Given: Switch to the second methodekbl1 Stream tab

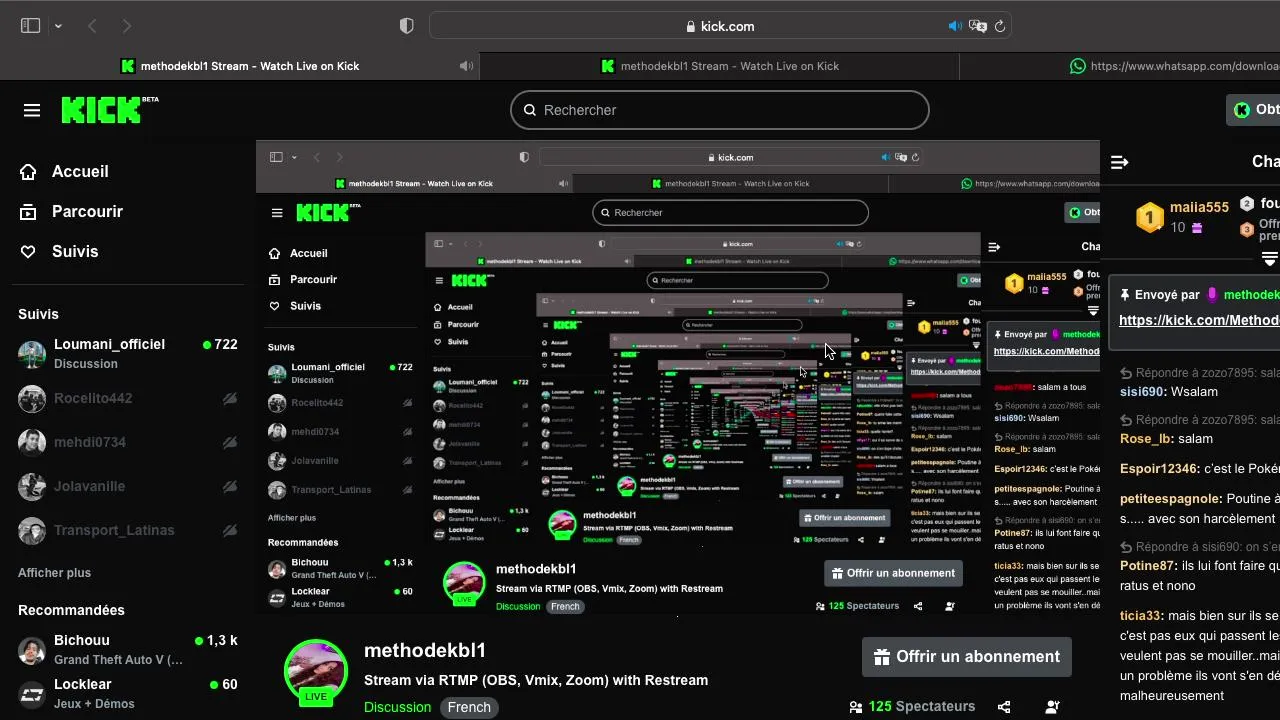Looking at the screenshot, I should click(x=720, y=66).
